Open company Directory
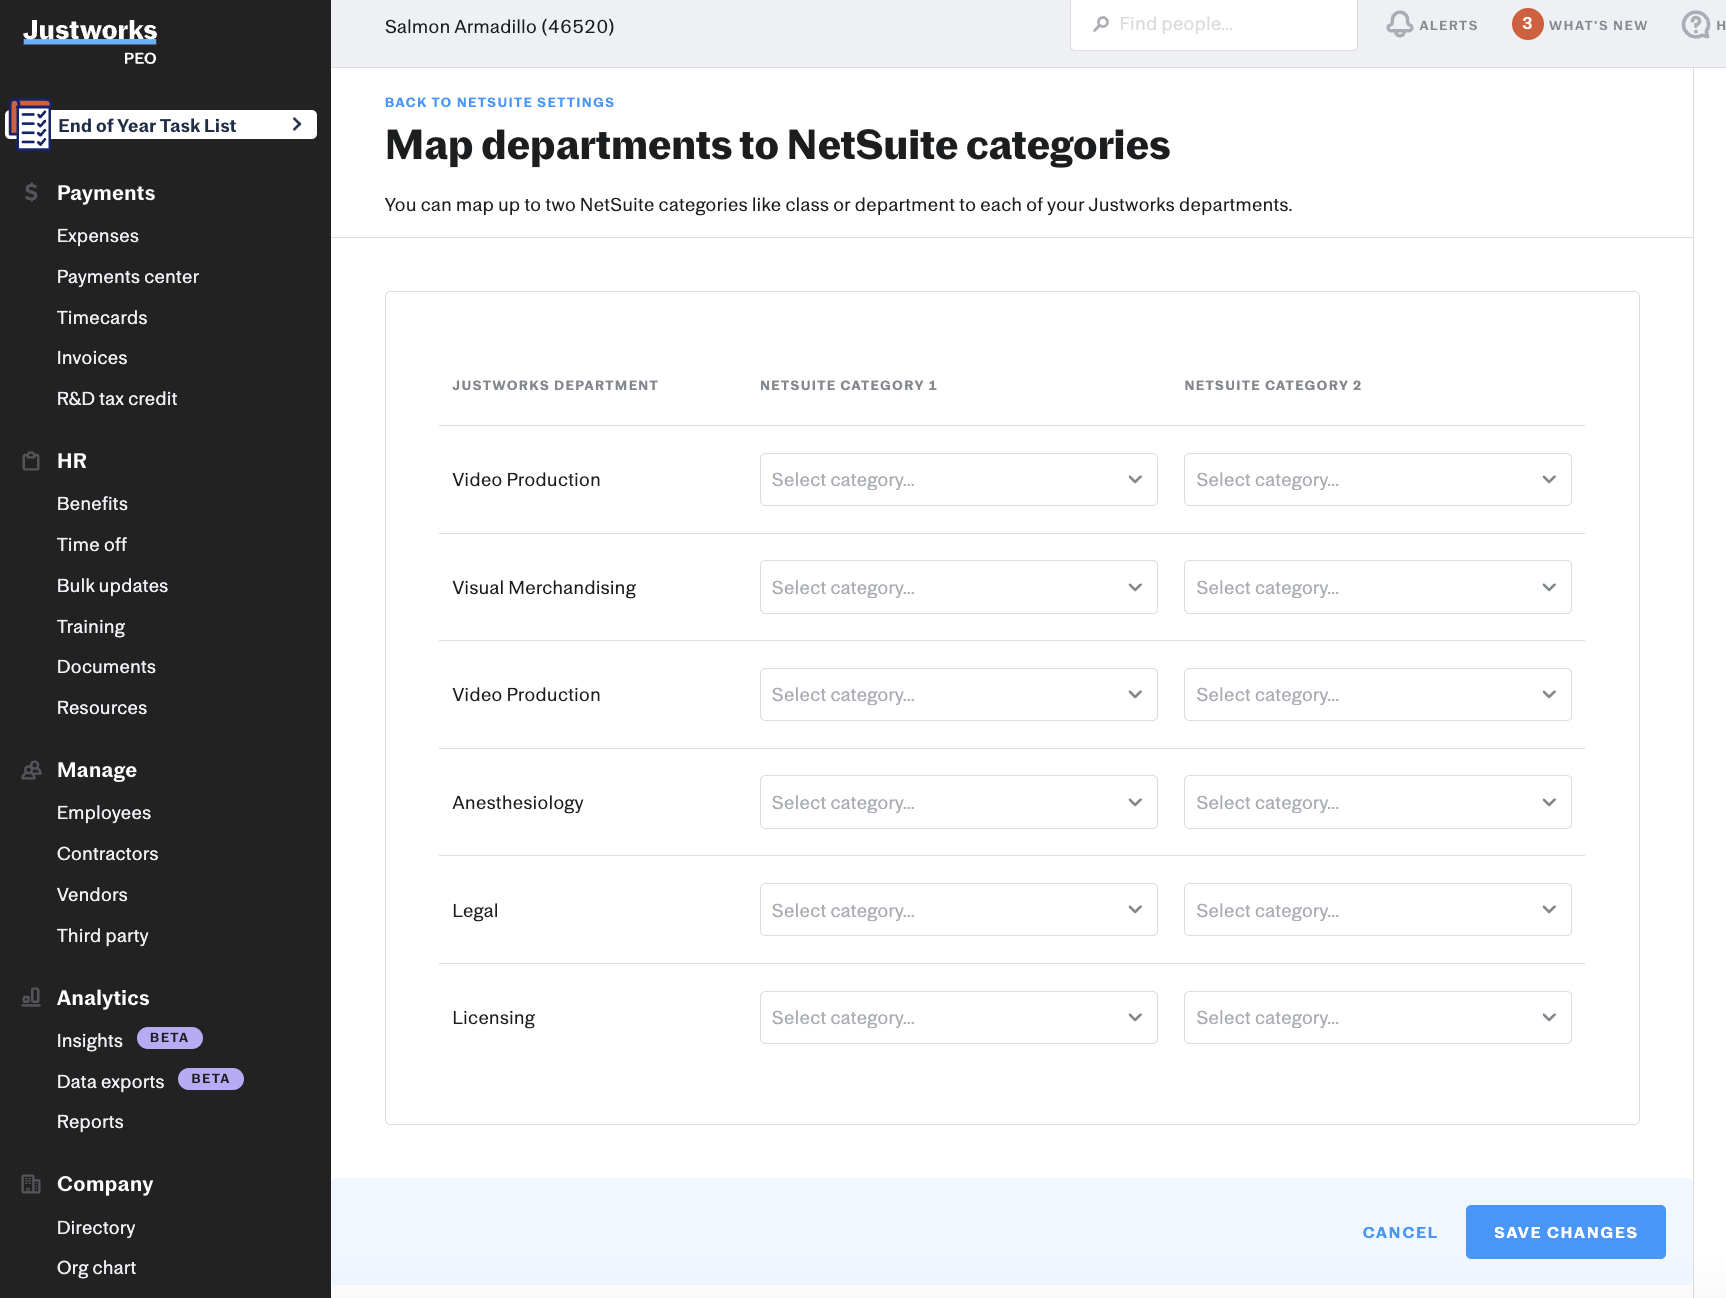 pyautogui.click(x=96, y=1228)
